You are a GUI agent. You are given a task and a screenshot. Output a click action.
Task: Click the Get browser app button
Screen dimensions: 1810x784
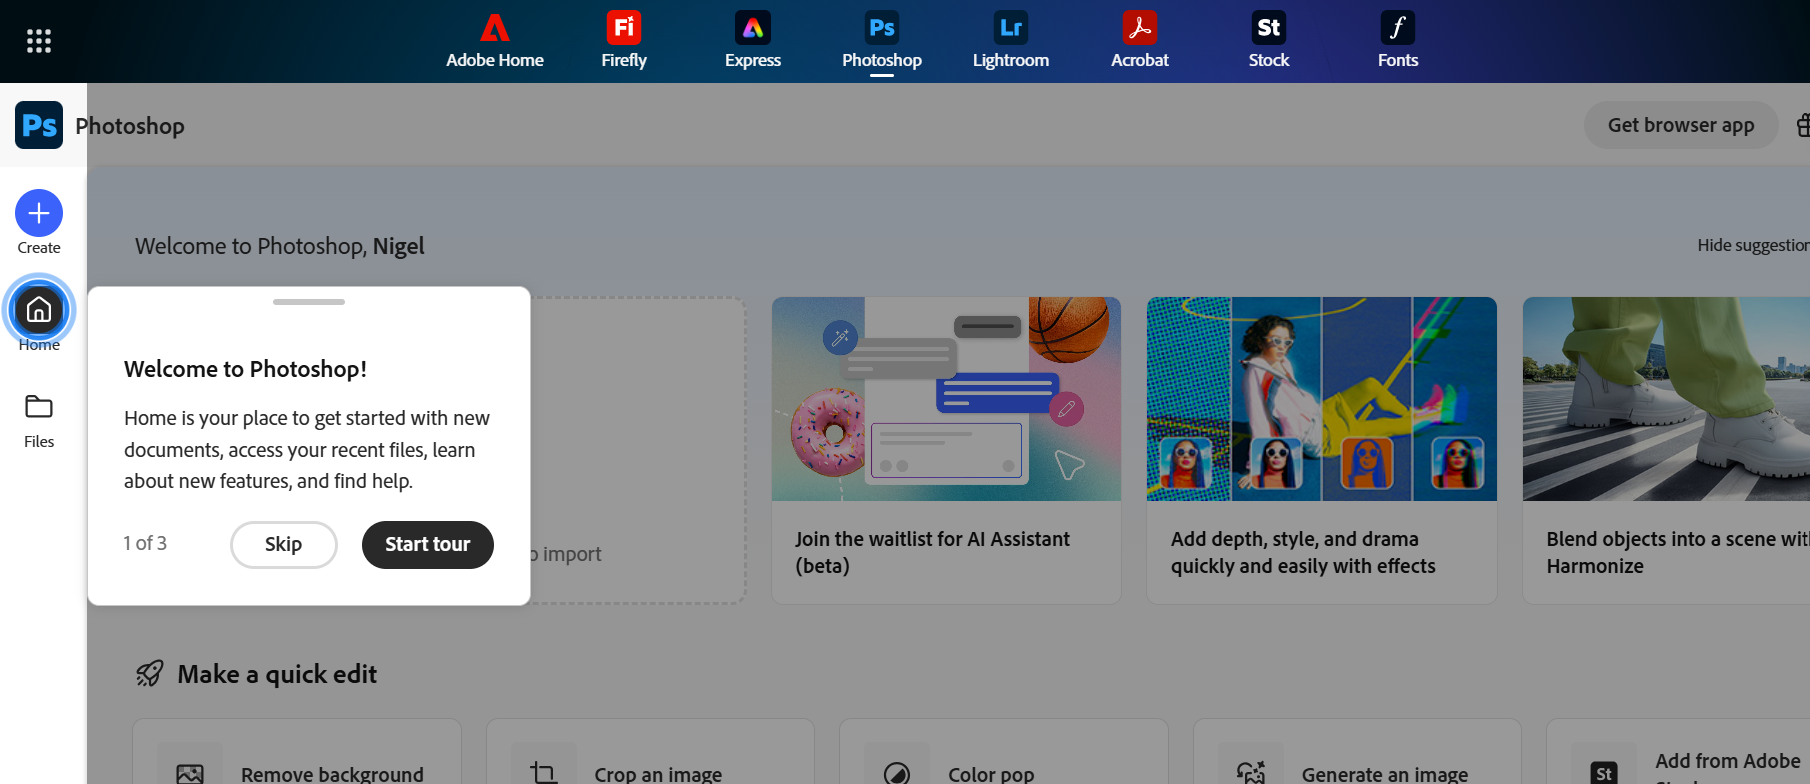point(1680,125)
